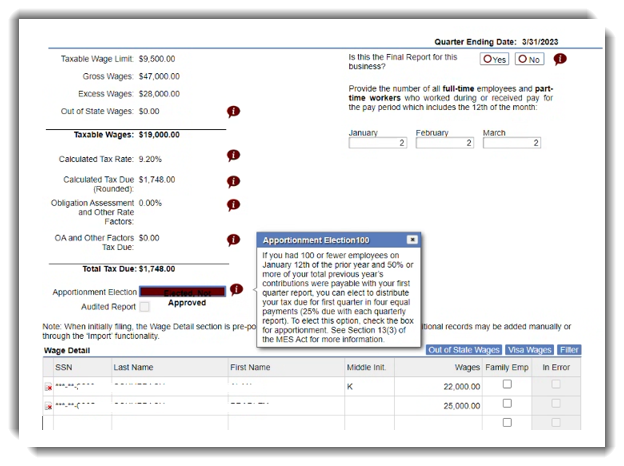624x466 pixels.
Task: Click Excess Wages $28,000.00 value
Action: pos(159,94)
